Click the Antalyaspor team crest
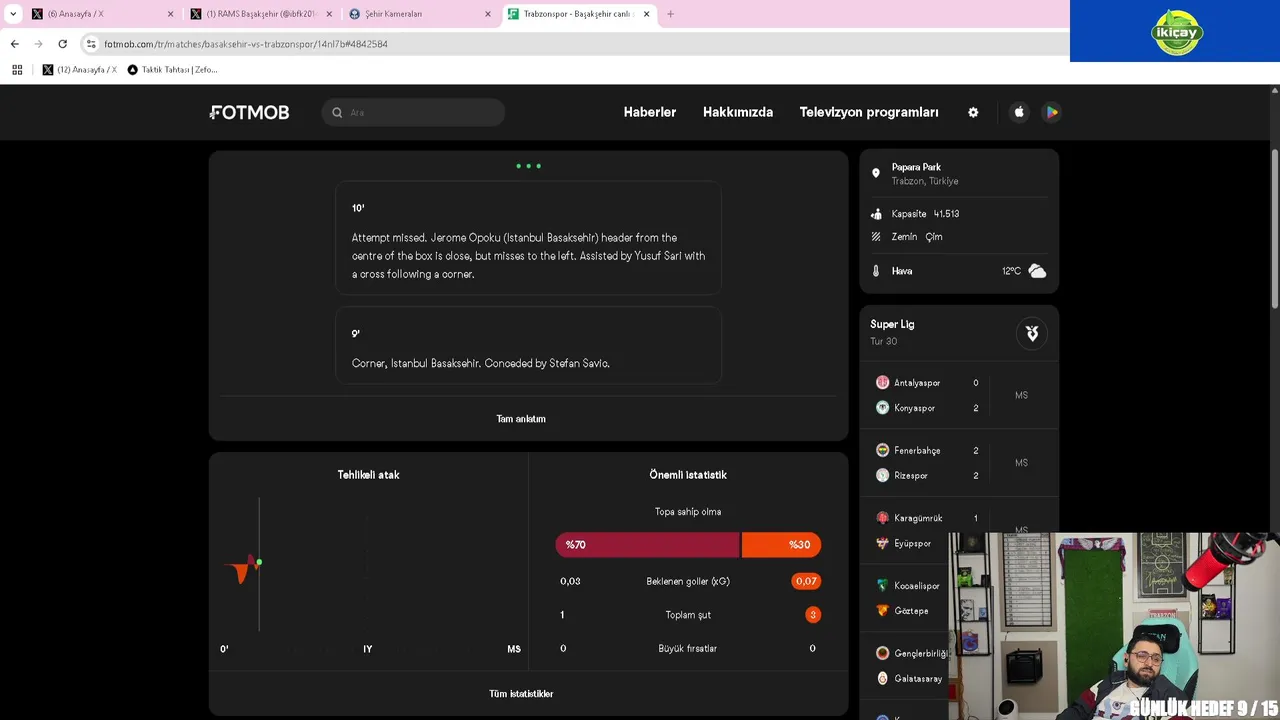The width and height of the screenshot is (1280, 720). pyautogui.click(x=882, y=383)
